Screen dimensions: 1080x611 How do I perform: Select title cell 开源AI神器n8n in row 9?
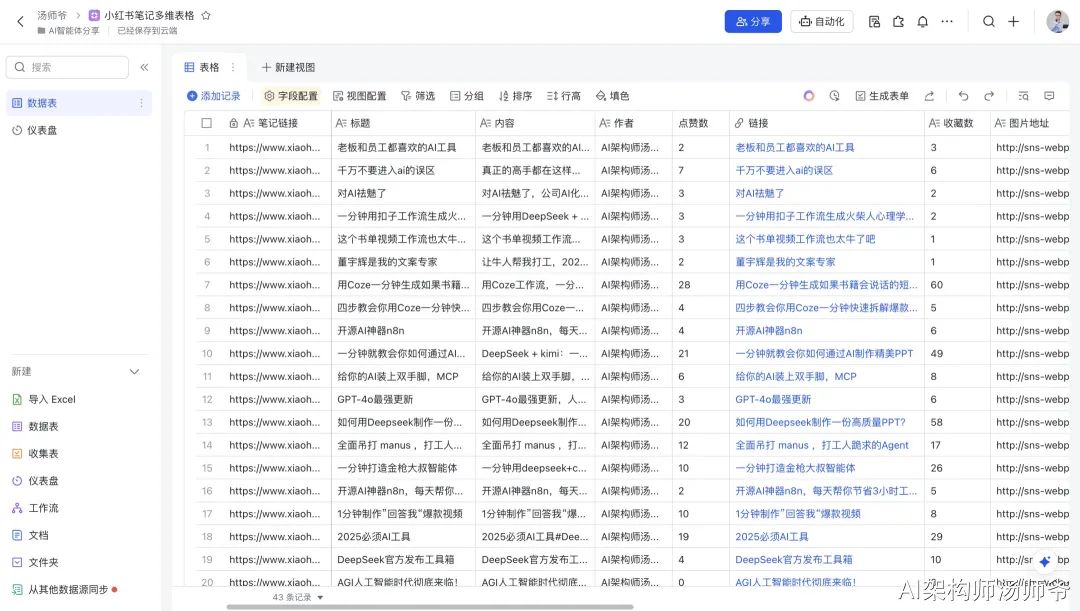click(403, 331)
